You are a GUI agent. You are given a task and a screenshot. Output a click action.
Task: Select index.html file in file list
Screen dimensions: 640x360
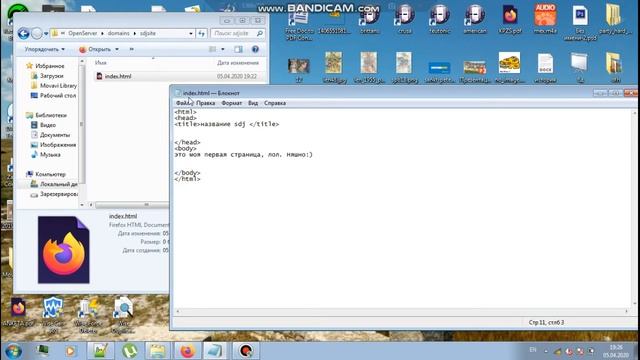click(180, 76)
